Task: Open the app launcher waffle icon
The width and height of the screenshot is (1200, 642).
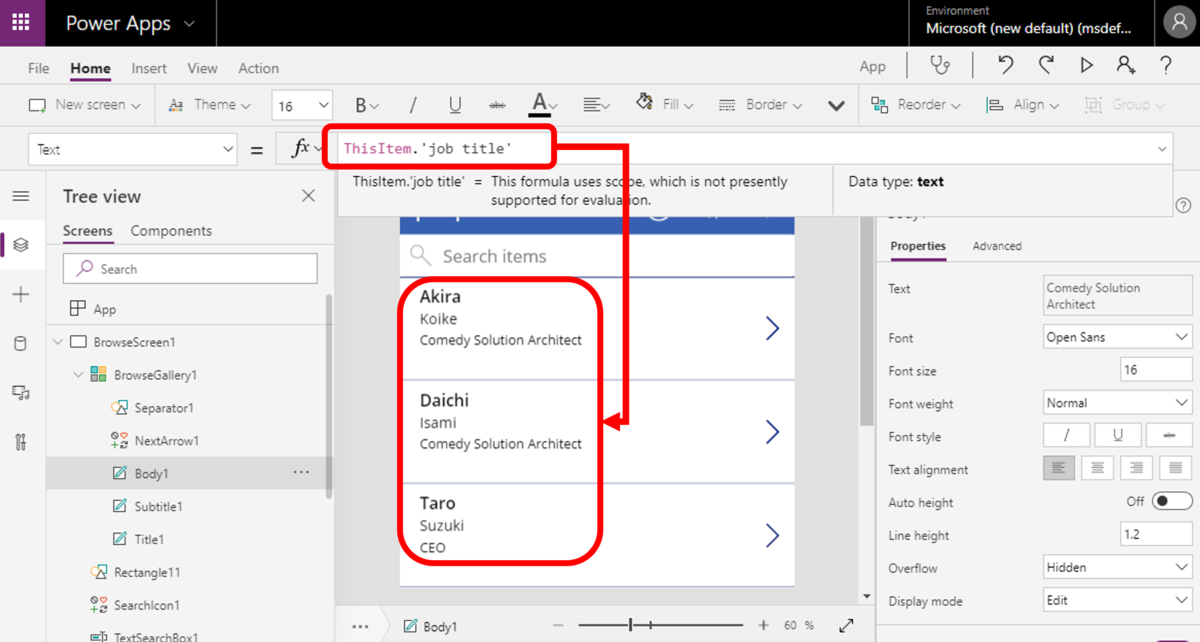Action: pyautogui.click(x=21, y=23)
